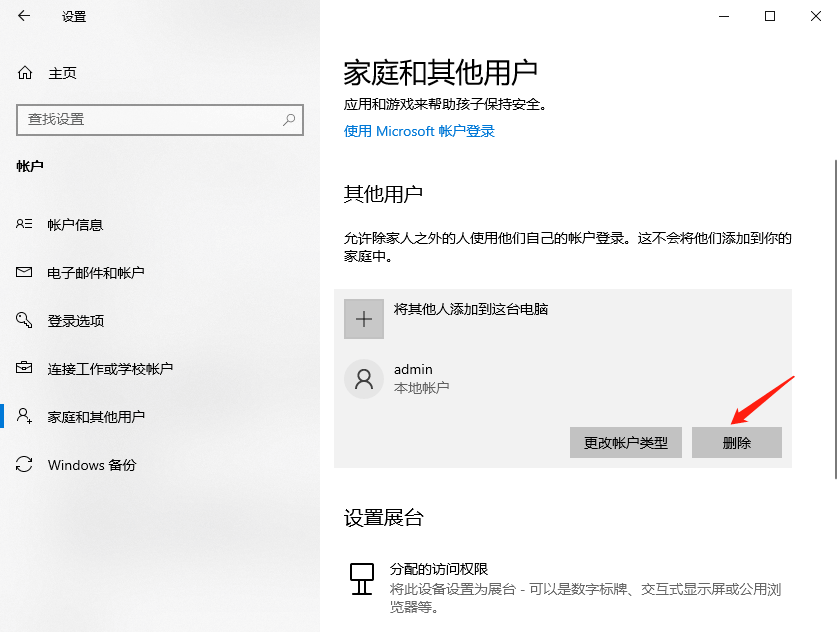
Task: Click the Windows backup sync icon
Action: pos(22,464)
